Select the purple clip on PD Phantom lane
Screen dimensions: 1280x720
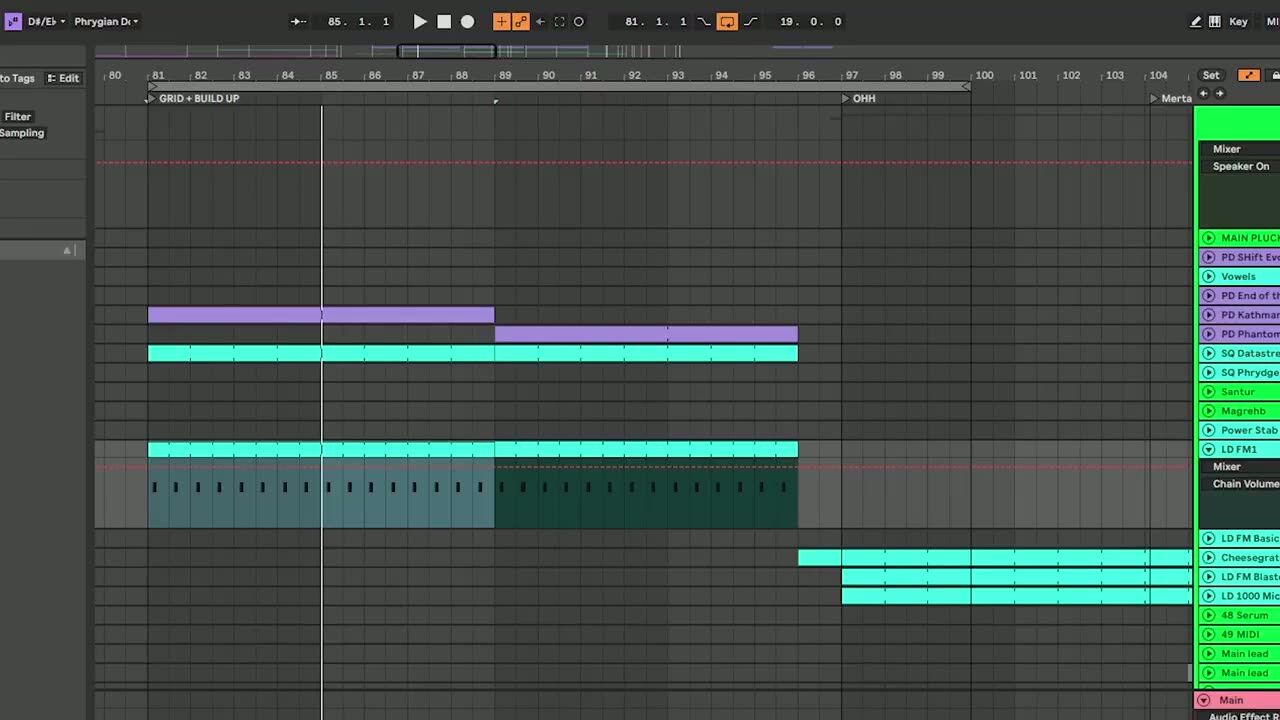(x=646, y=334)
